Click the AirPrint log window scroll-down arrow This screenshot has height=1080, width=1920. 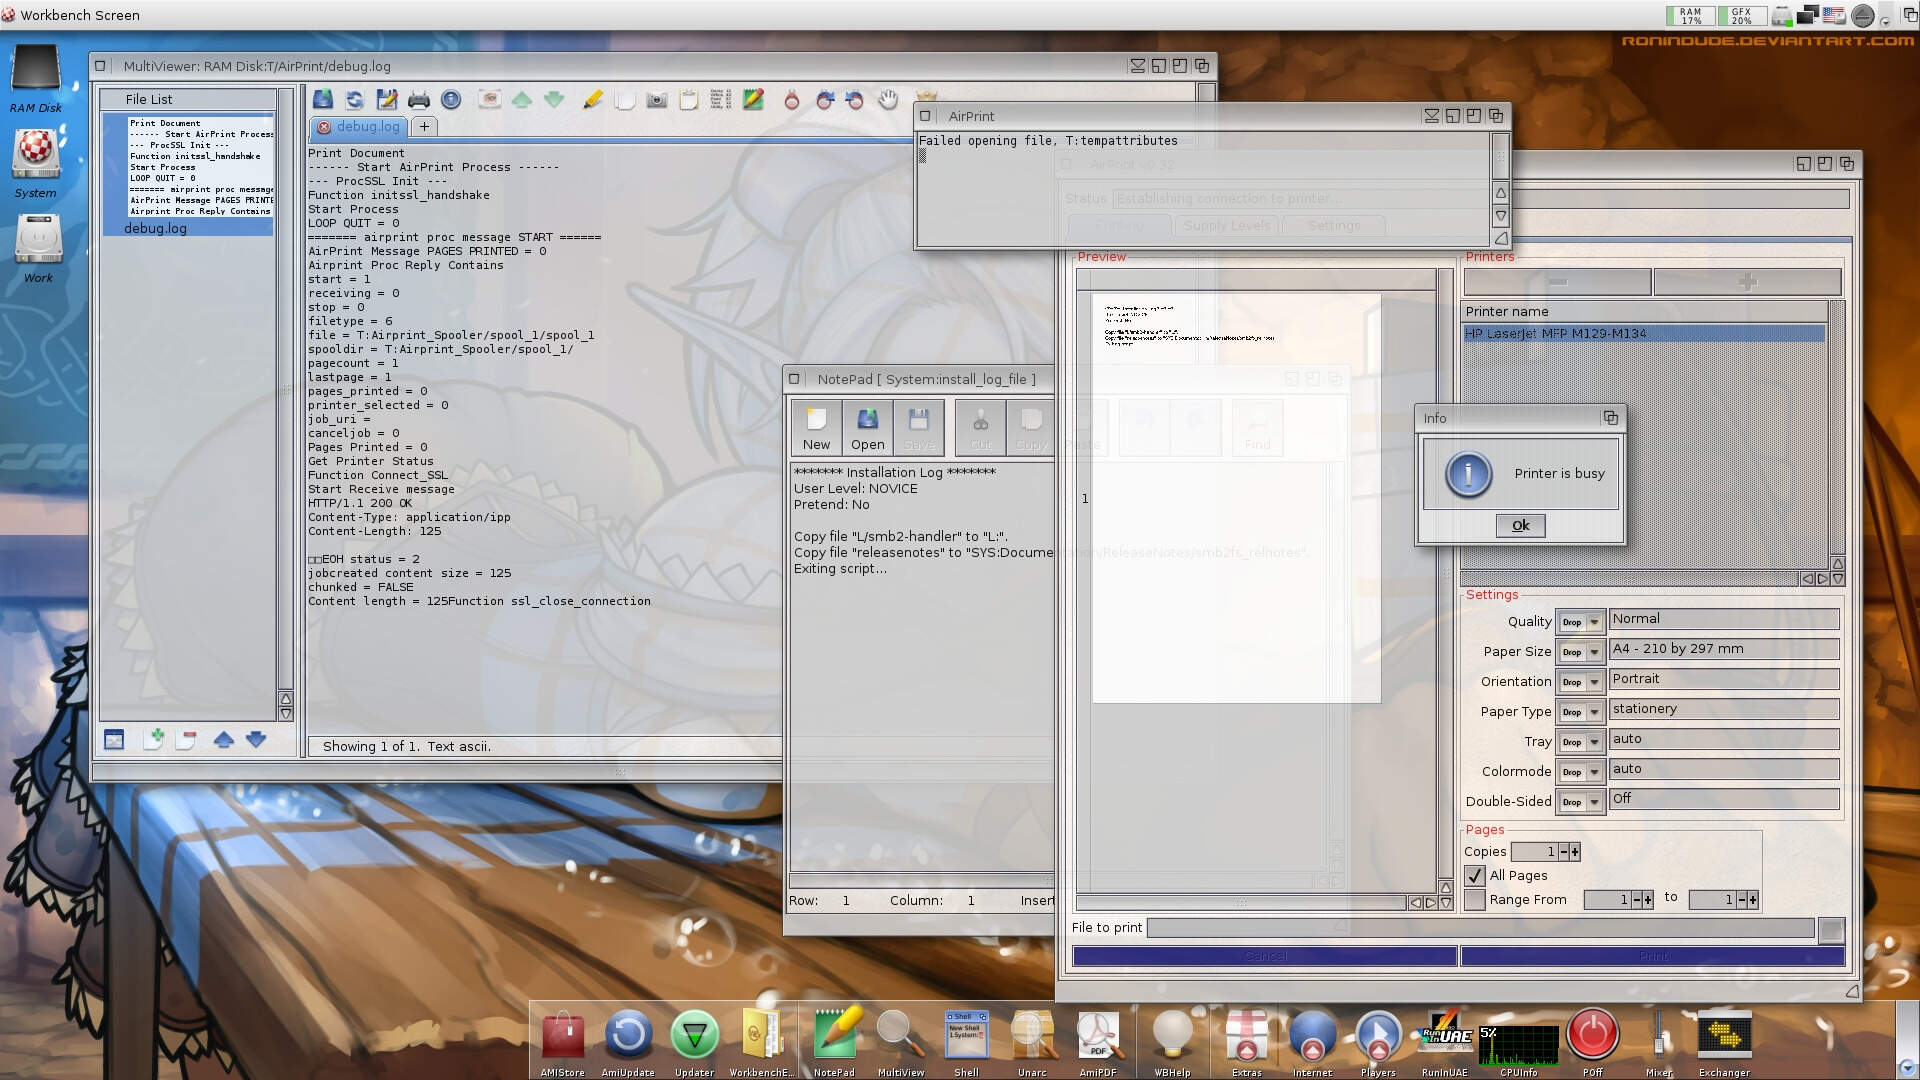click(1500, 215)
